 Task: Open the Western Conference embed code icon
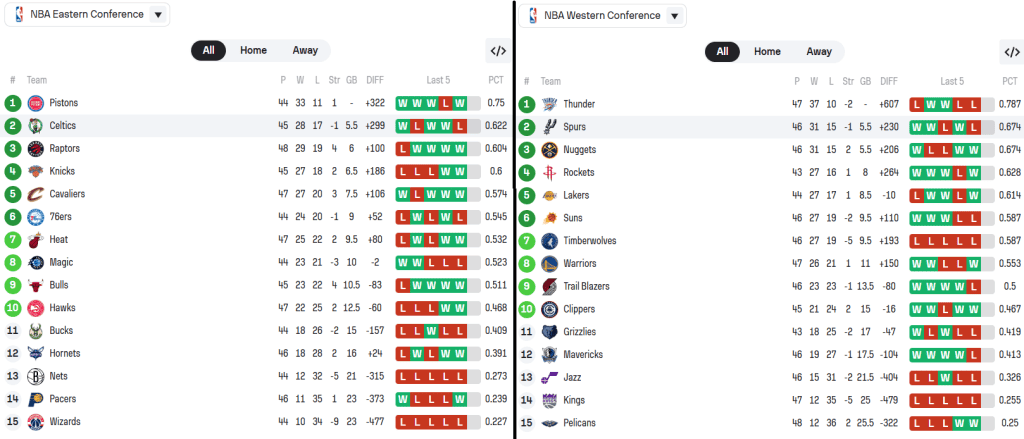(1012, 52)
